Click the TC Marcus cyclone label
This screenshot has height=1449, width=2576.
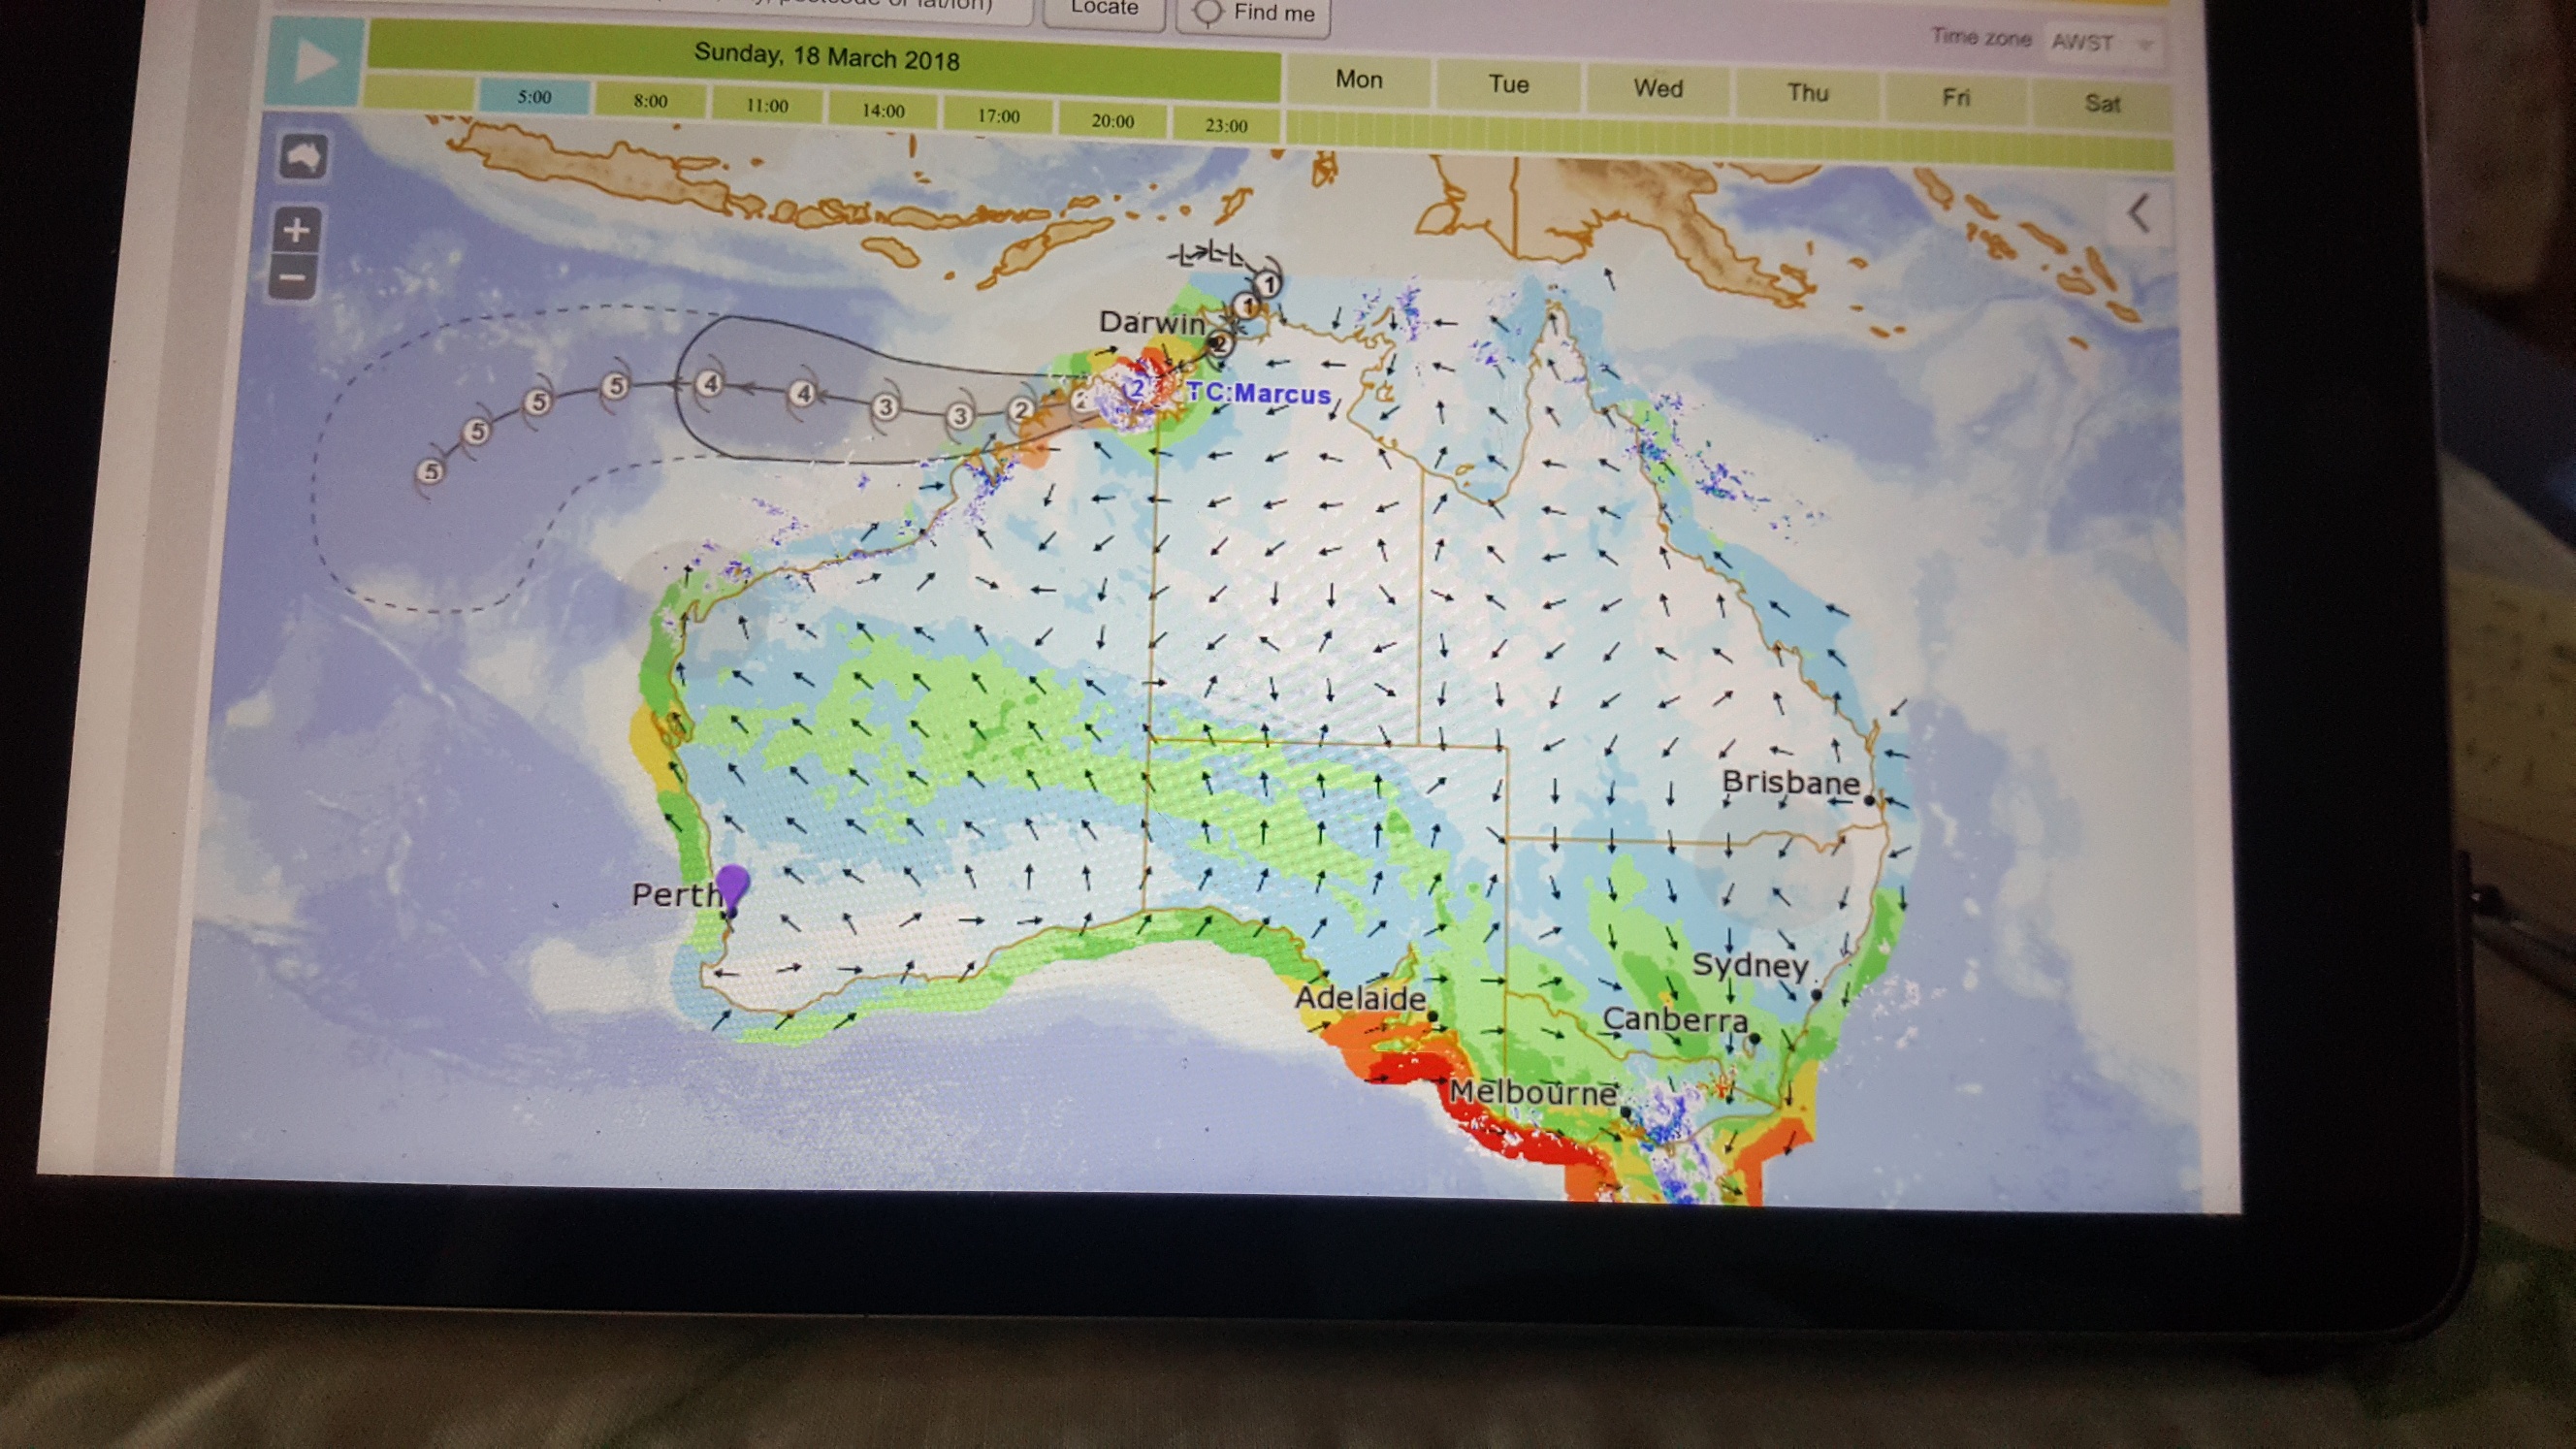click(1258, 393)
